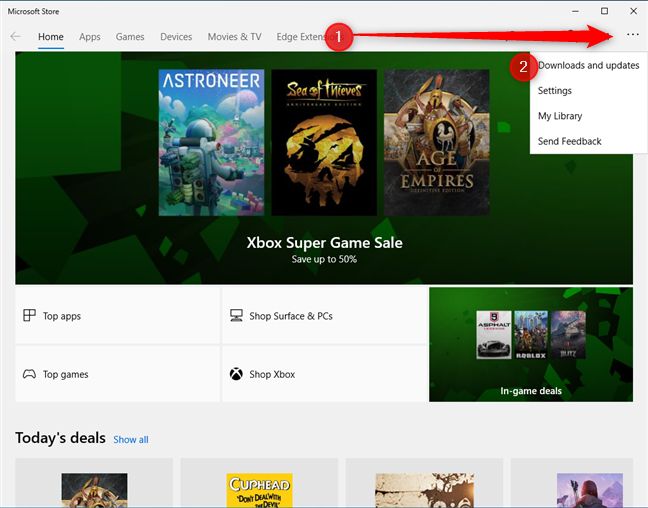Choose Downloads and updates from menu
648x508 pixels.
(x=588, y=65)
